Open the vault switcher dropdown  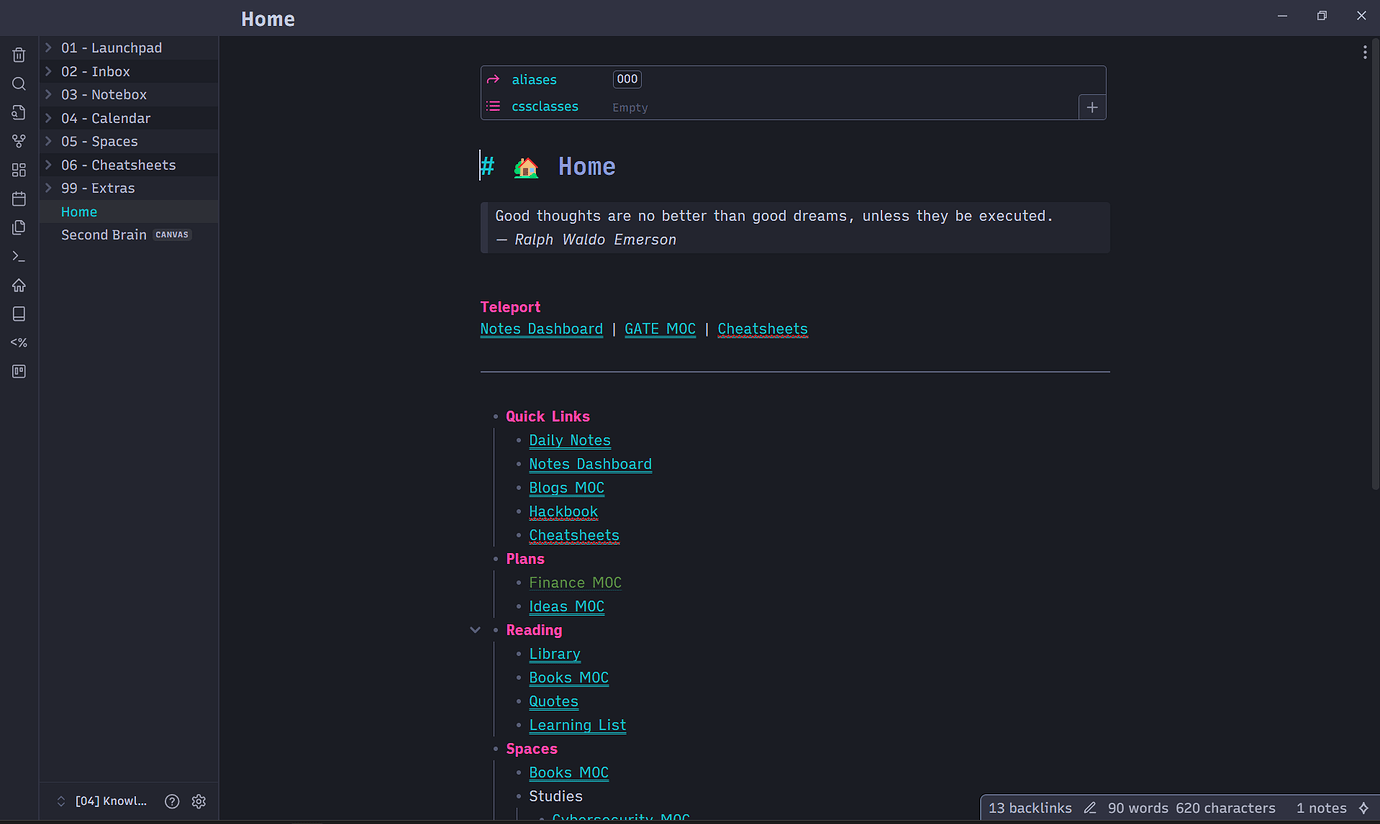pos(104,801)
